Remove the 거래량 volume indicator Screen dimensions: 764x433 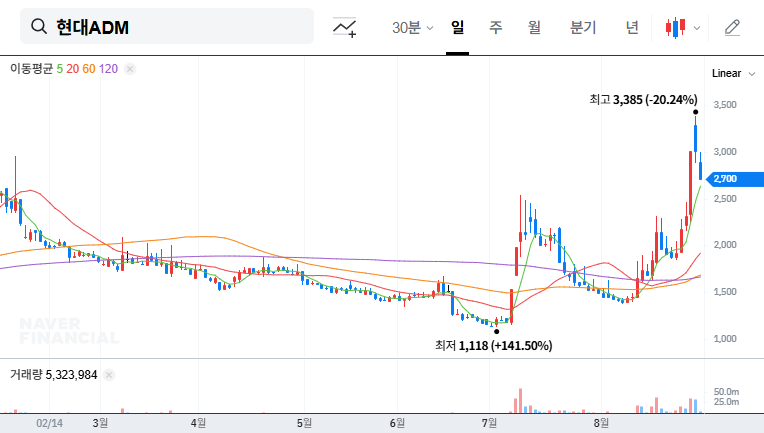(x=109, y=375)
